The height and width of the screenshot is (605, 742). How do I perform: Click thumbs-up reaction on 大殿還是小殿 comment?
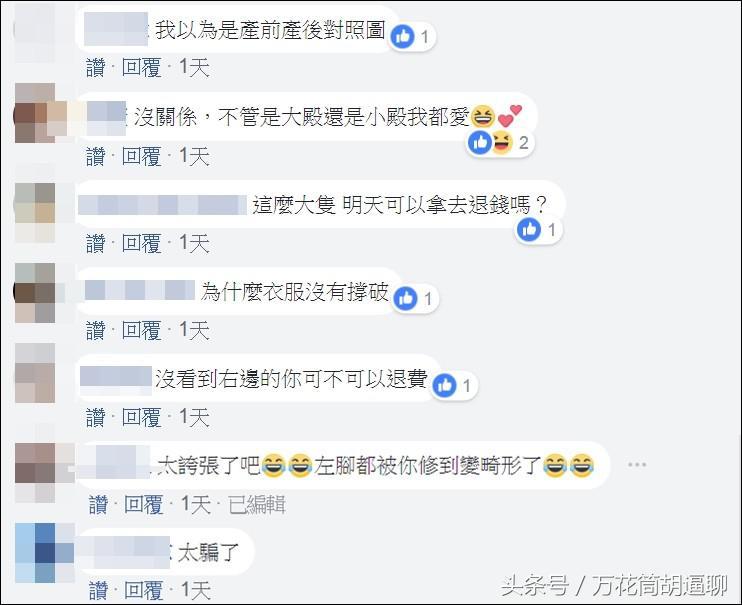coord(480,142)
